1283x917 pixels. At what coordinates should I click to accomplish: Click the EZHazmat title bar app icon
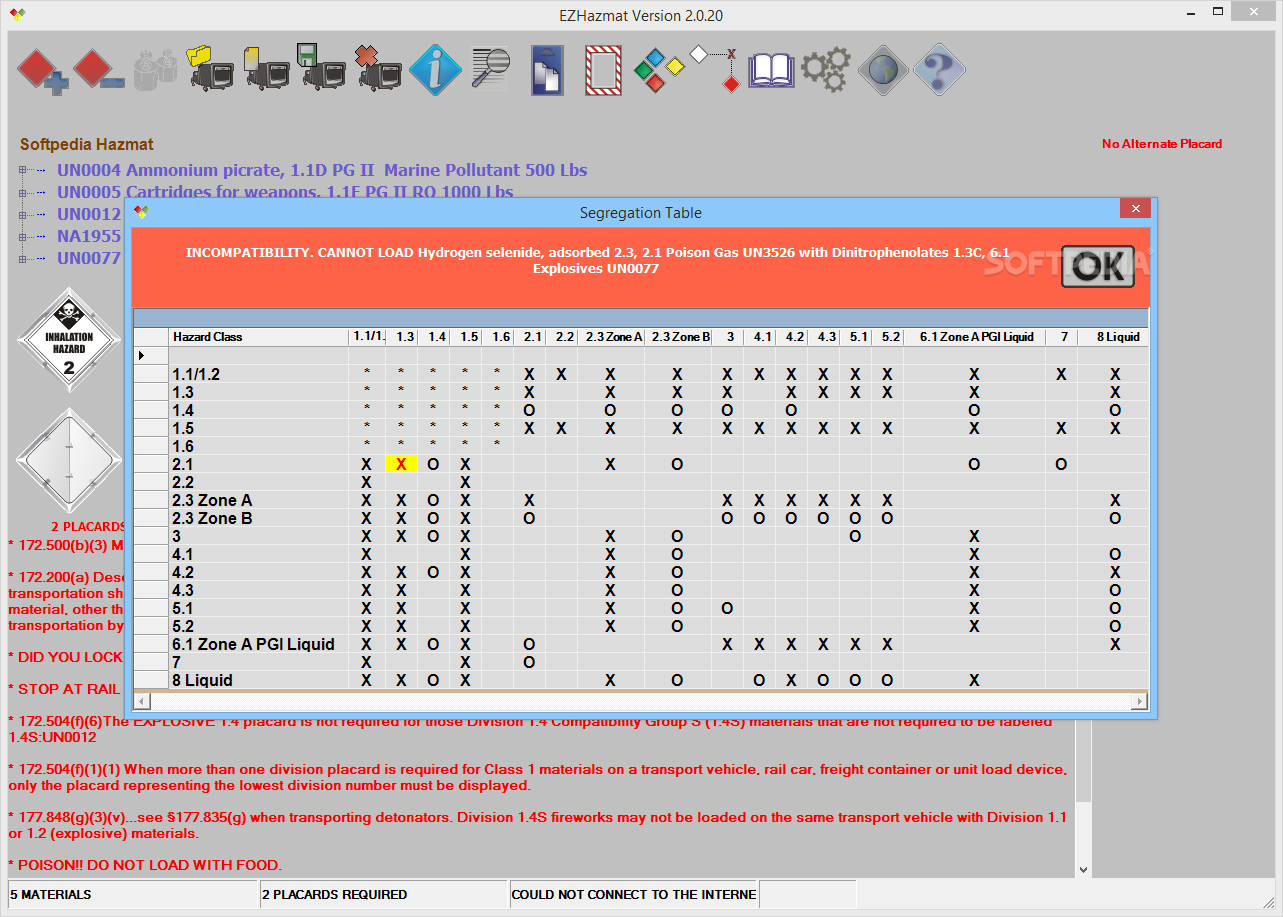click(x=17, y=15)
